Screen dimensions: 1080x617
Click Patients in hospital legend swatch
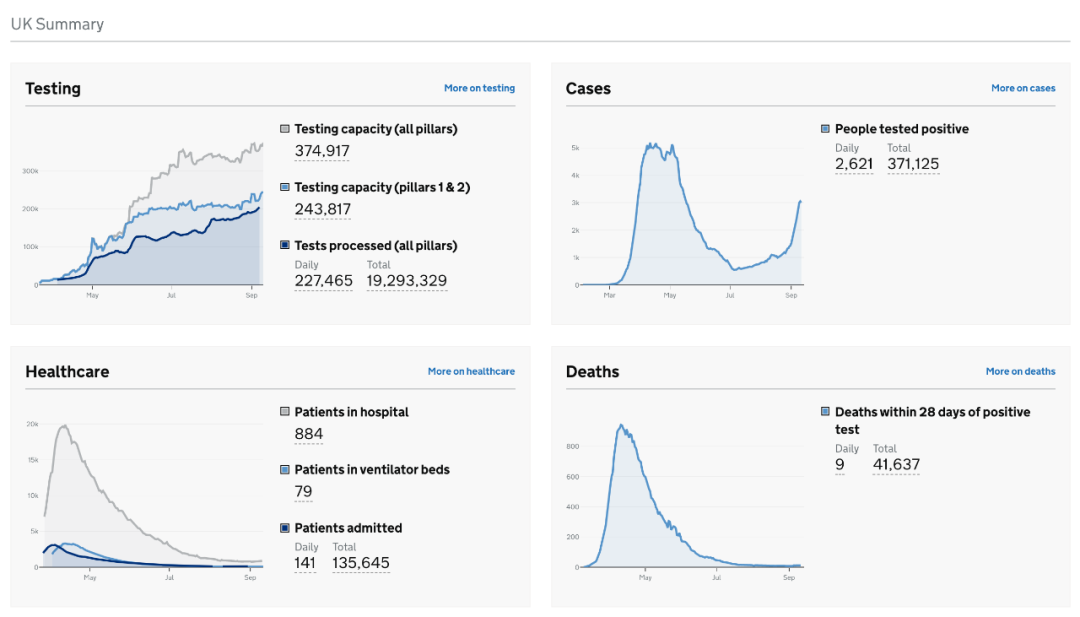[x=284, y=412]
